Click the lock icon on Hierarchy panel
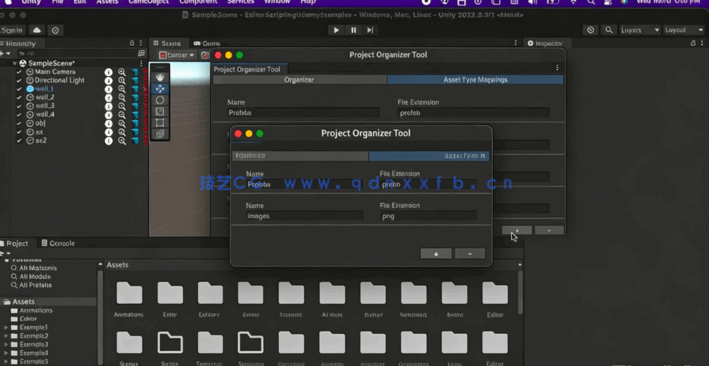Viewport: 709px width, 366px height. click(x=132, y=43)
